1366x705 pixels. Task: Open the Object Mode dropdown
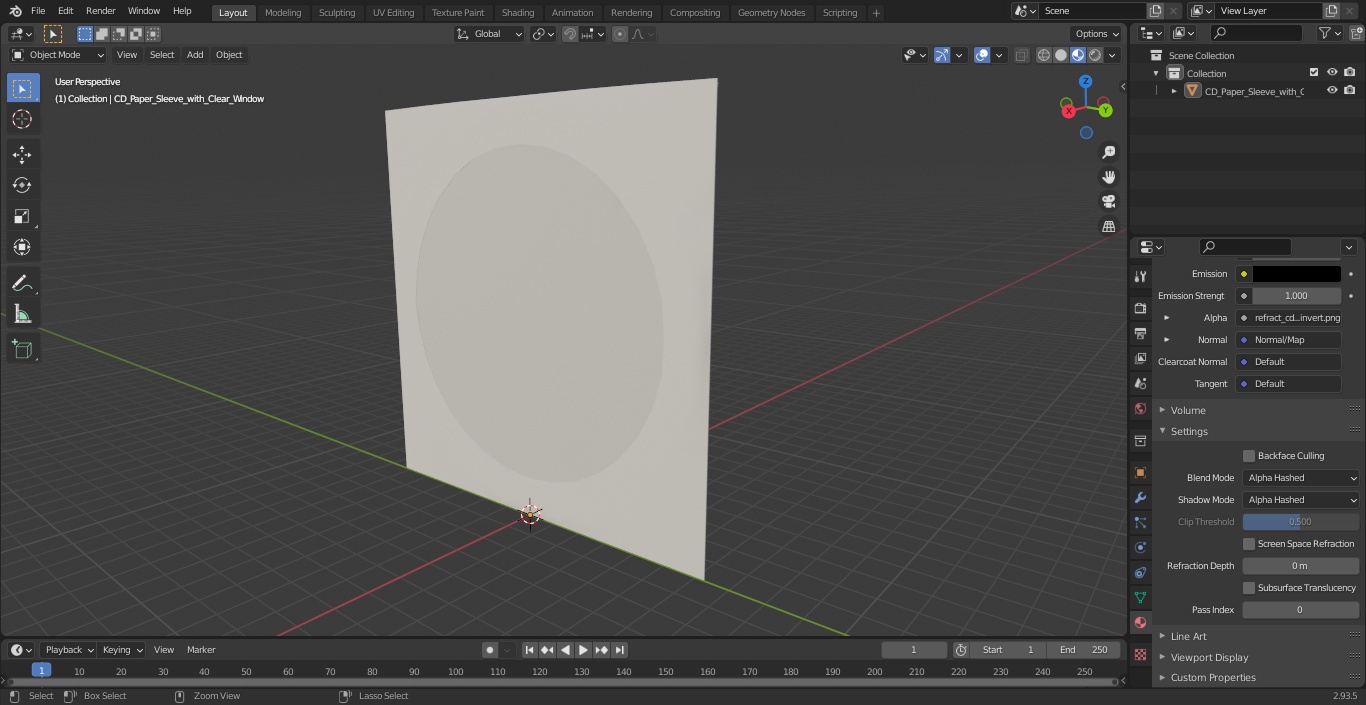pyautogui.click(x=58, y=55)
